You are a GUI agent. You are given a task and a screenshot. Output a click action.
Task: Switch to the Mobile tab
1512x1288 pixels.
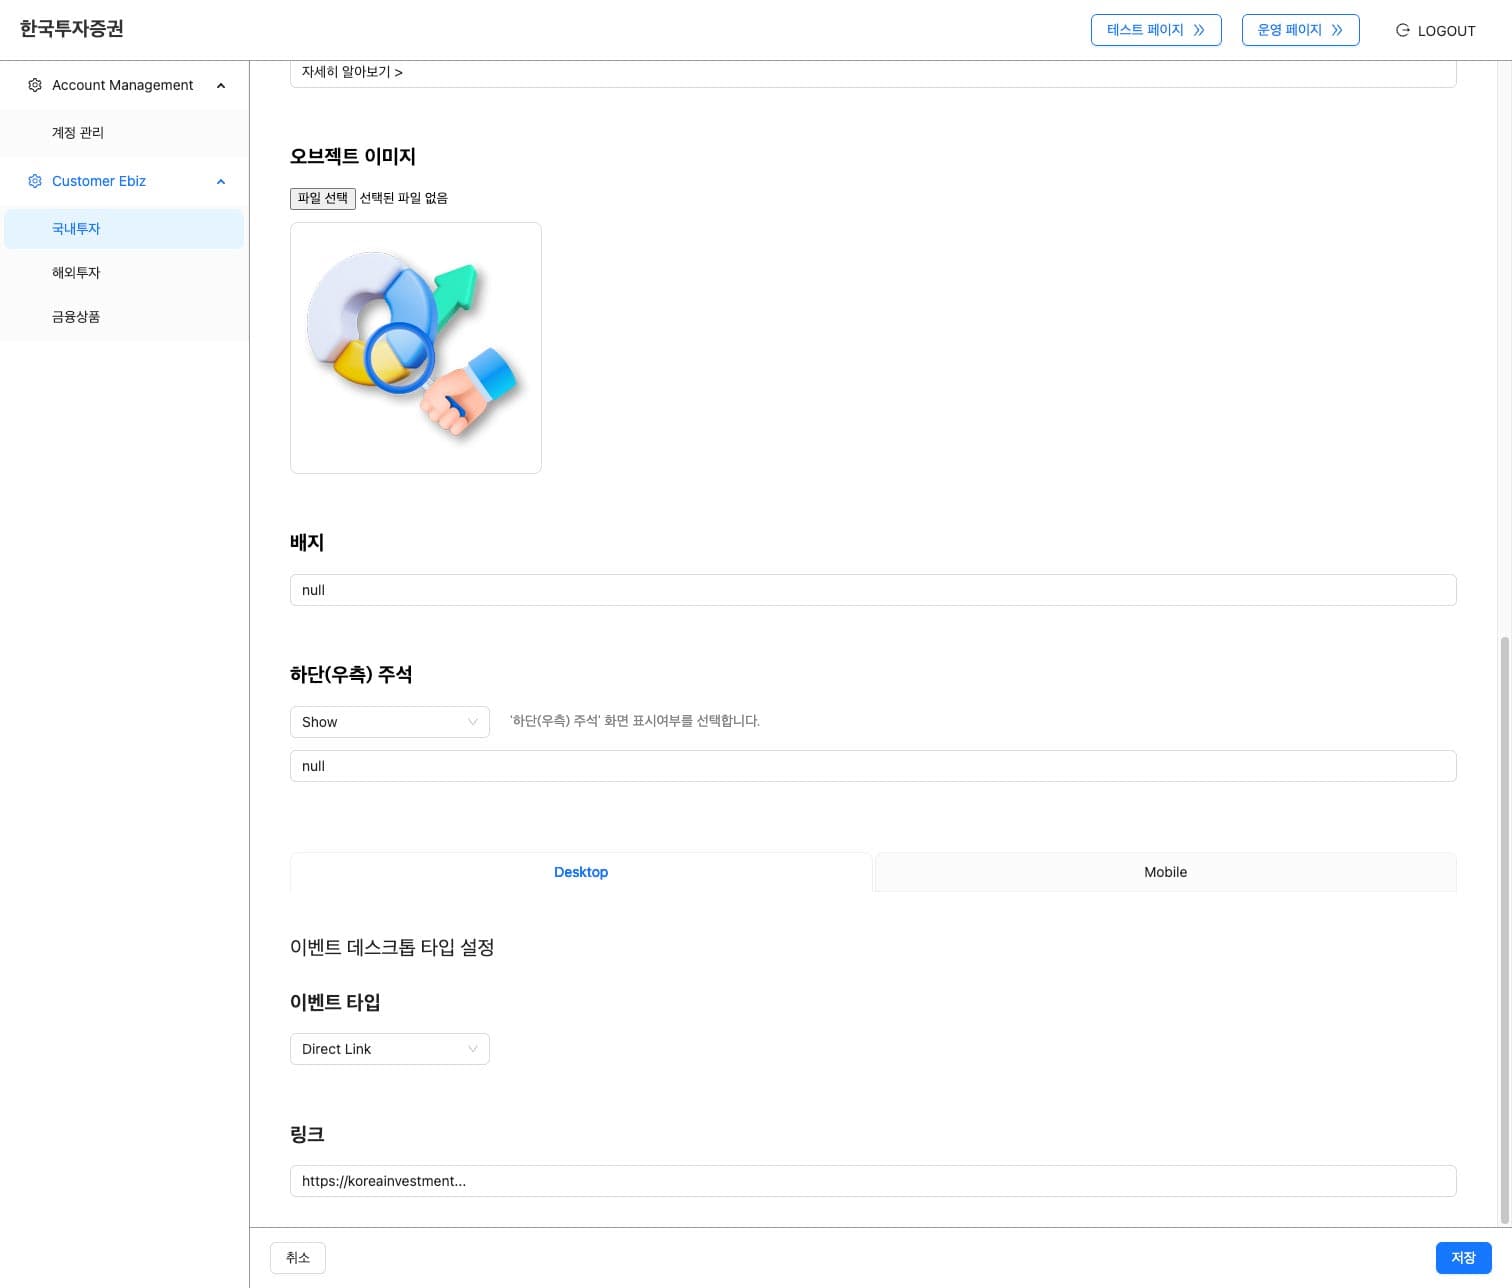coord(1165,872)
